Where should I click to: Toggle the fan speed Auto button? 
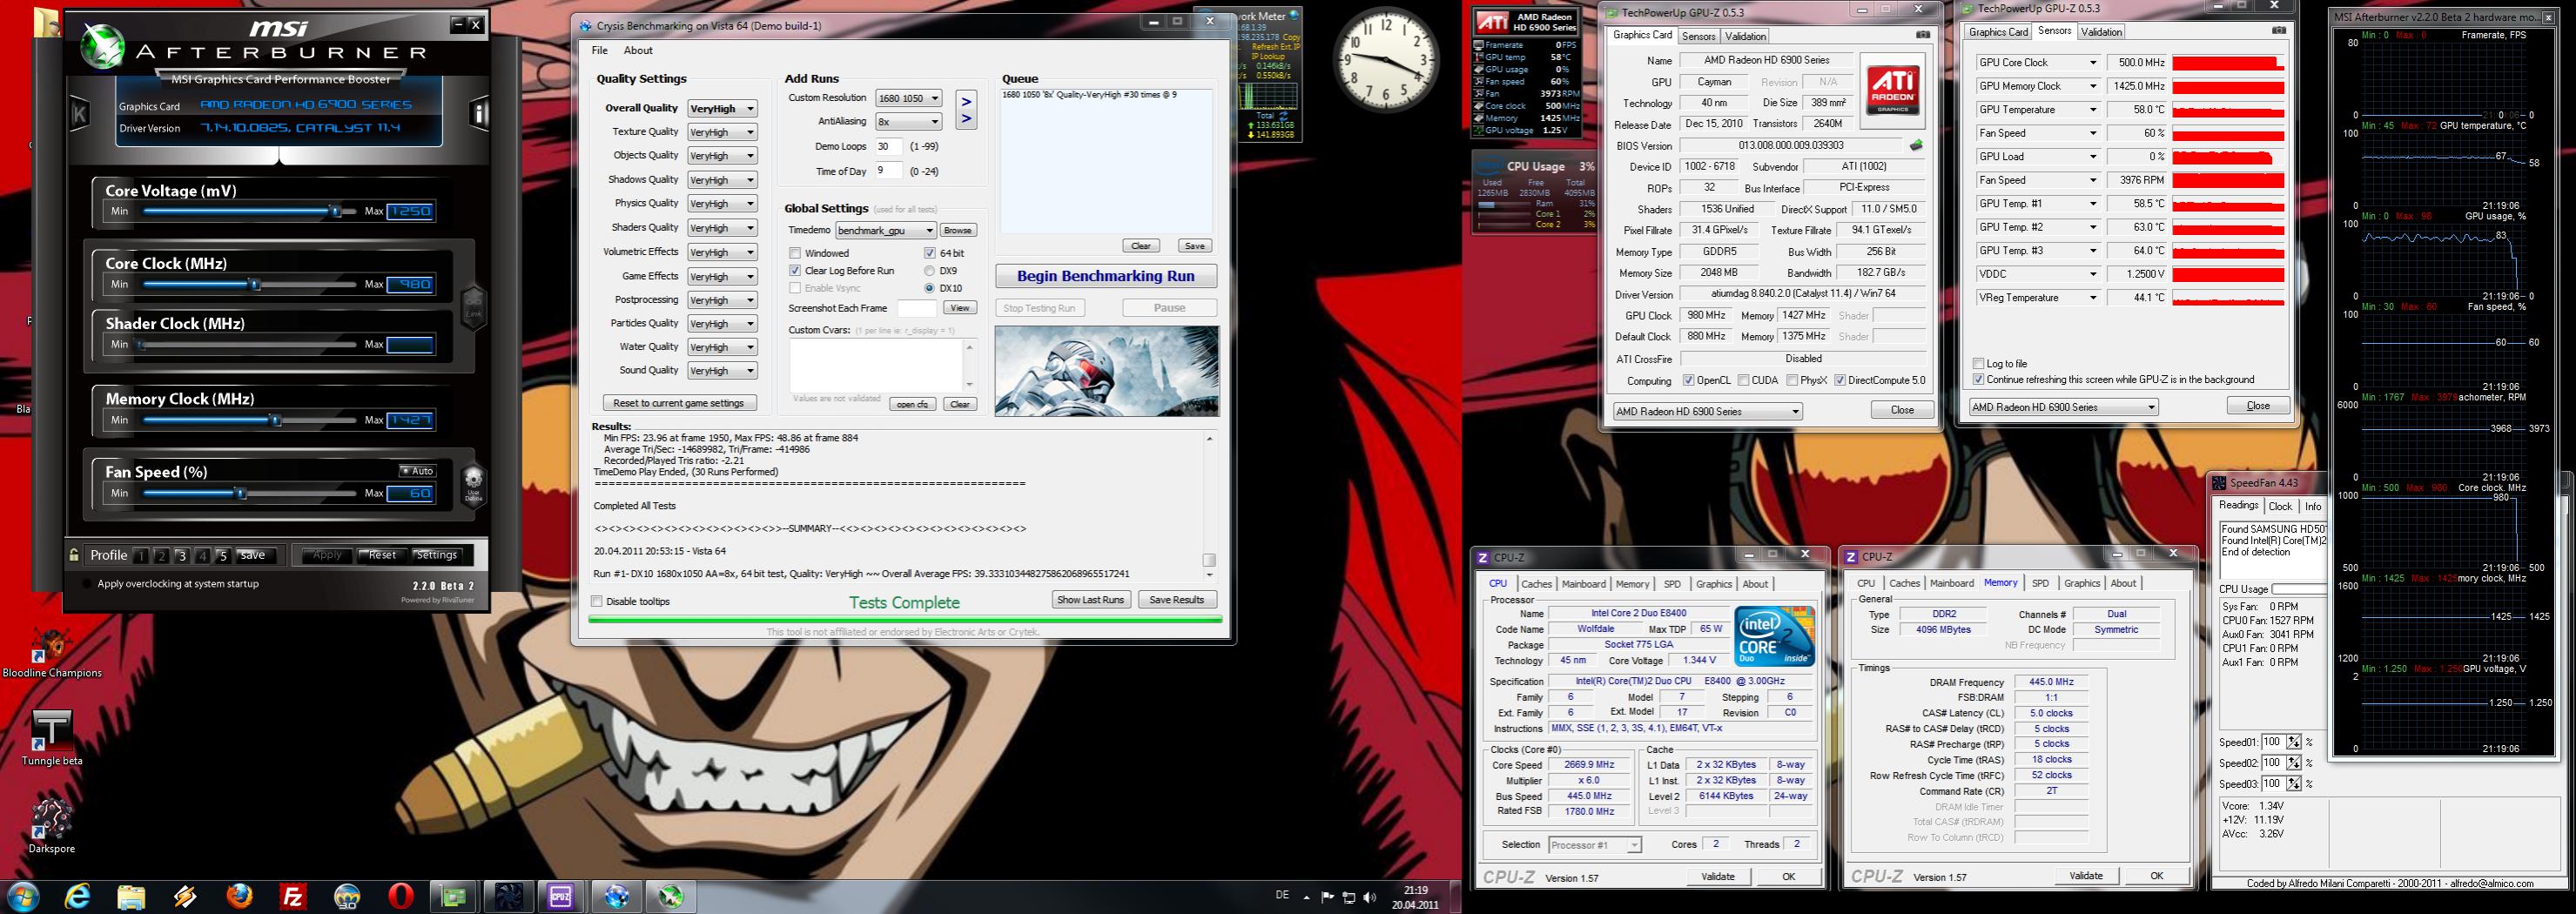(417, 471)
